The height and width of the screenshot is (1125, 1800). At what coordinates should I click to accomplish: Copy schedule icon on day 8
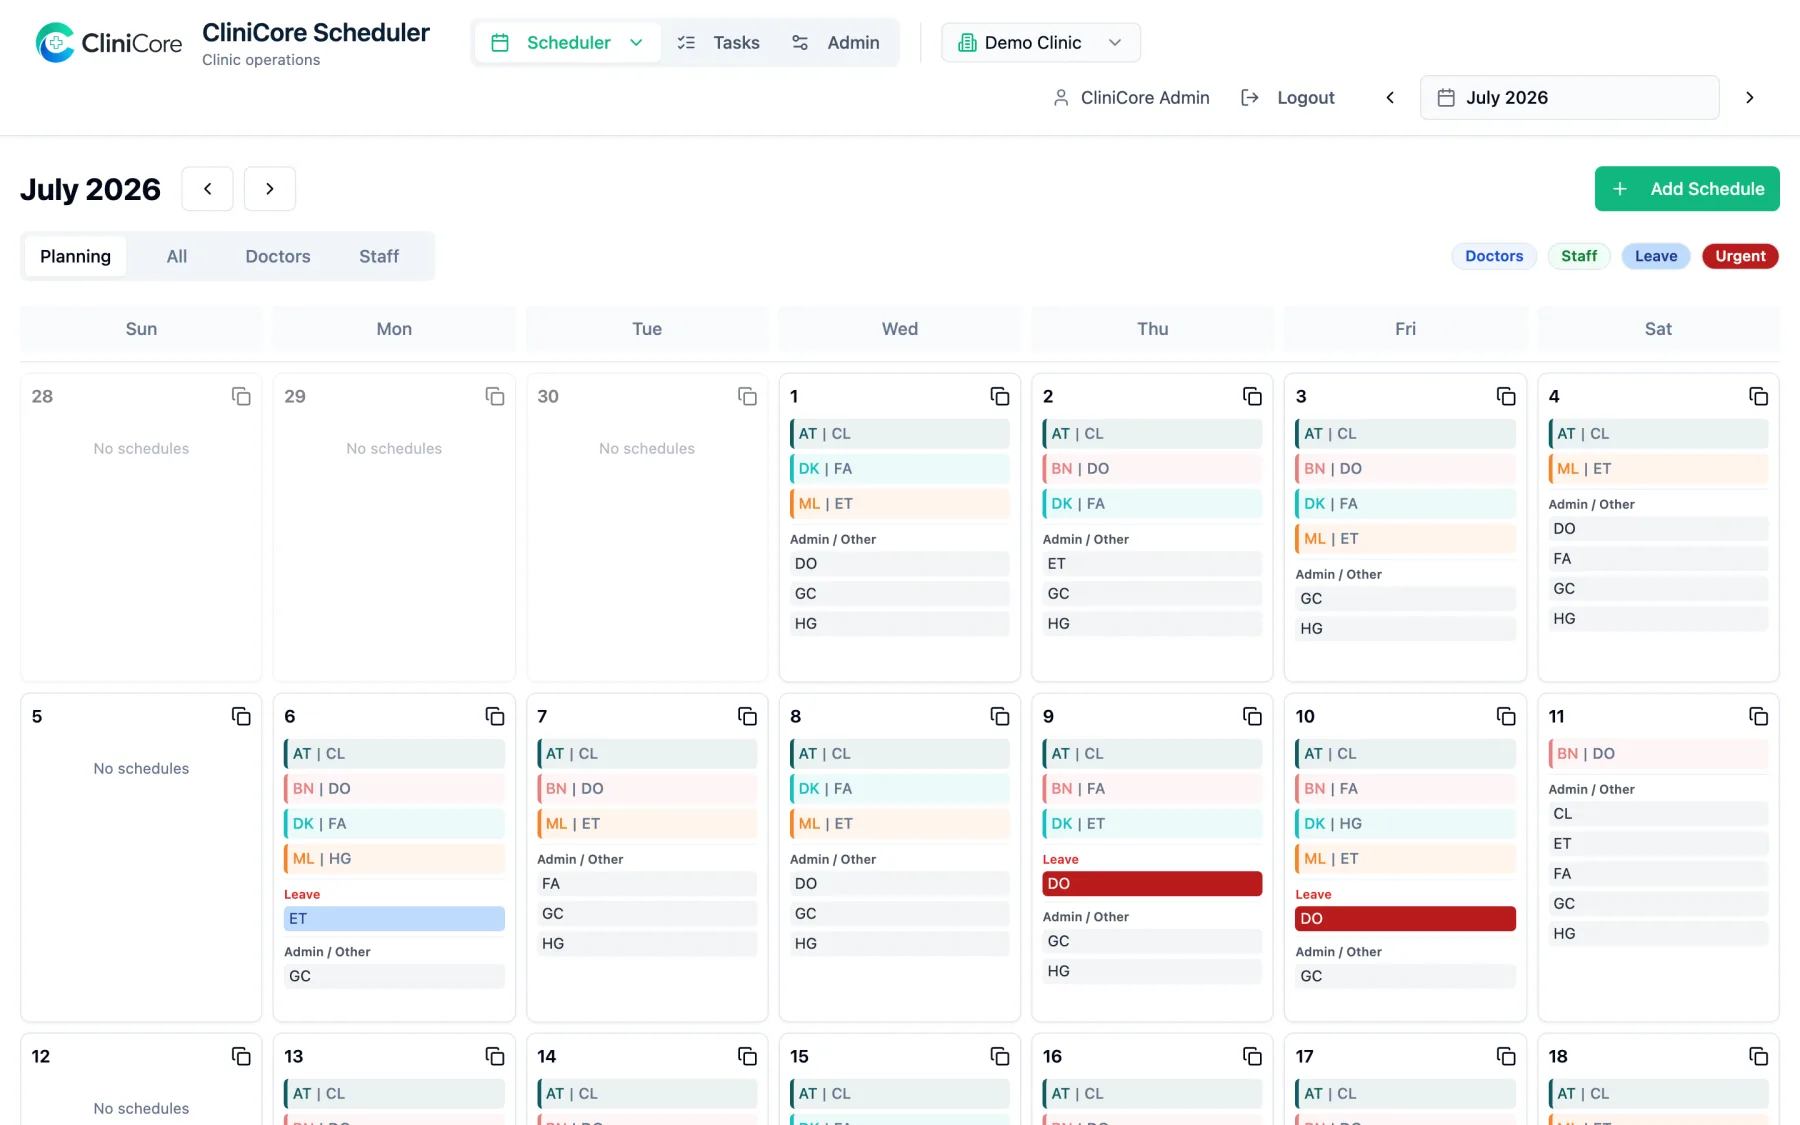(x=999, y=716)
